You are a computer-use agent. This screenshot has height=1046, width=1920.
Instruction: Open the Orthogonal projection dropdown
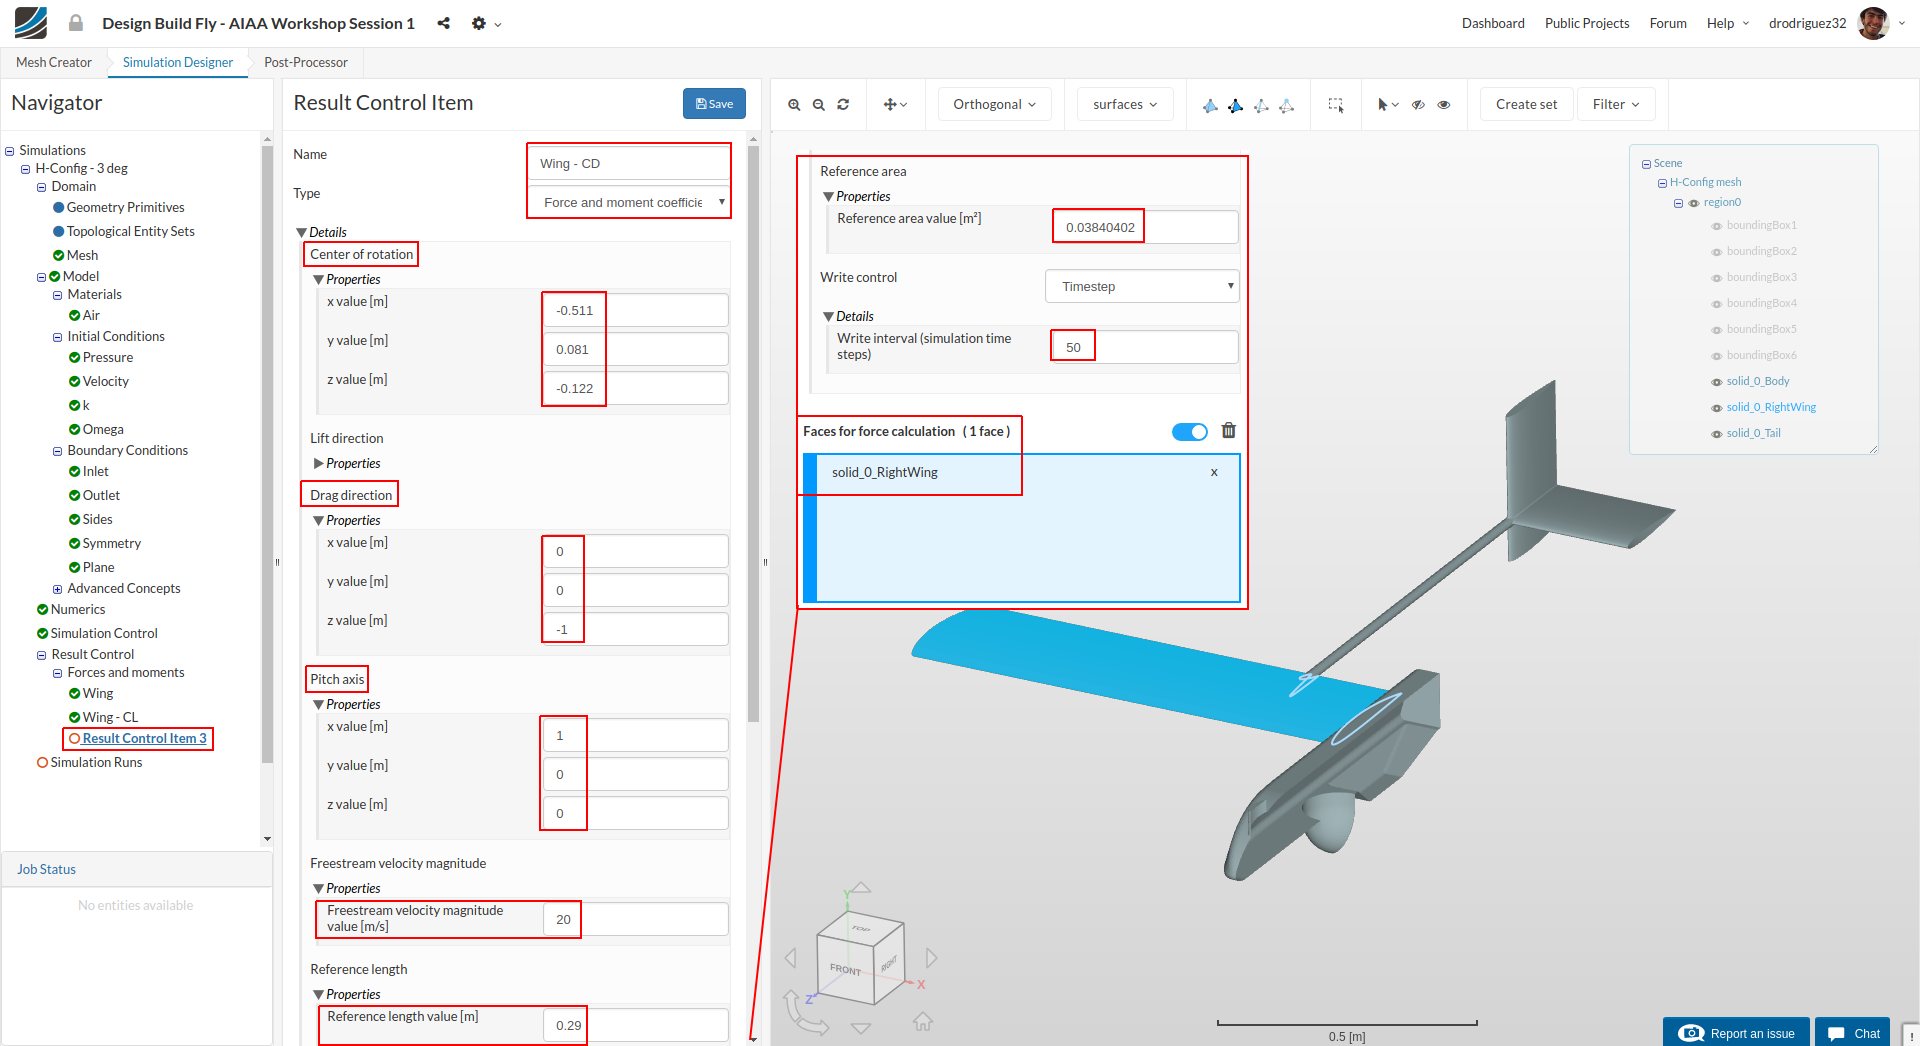994,105
